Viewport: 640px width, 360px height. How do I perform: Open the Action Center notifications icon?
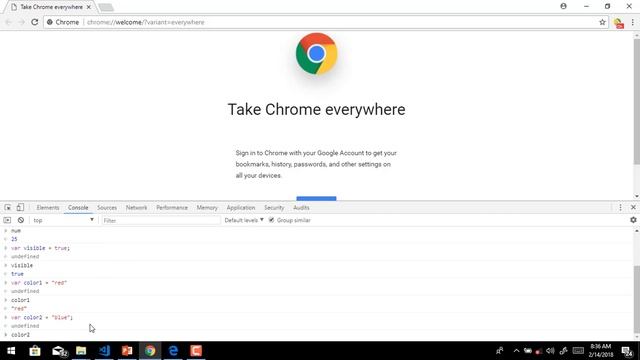tap(627, 351)
